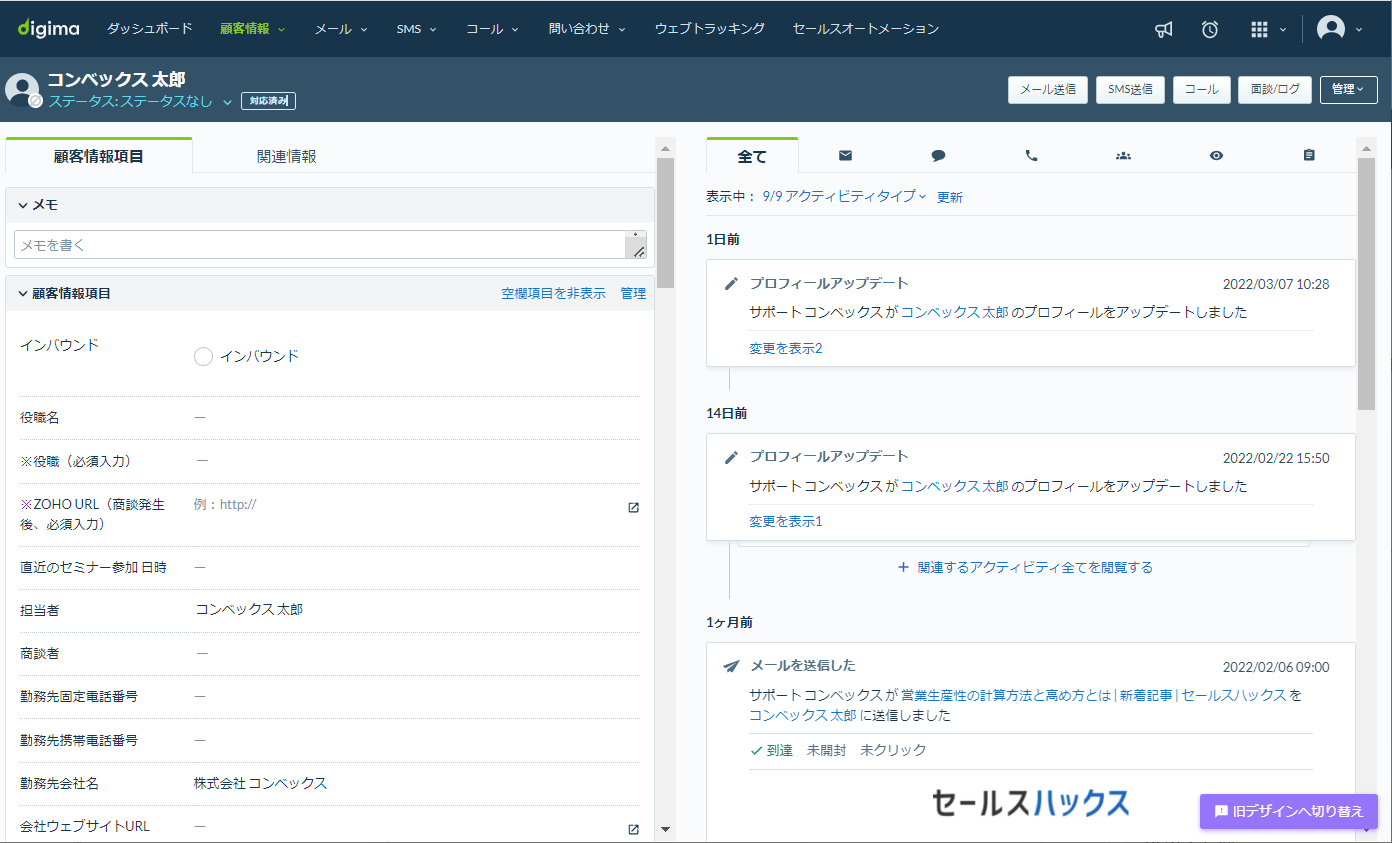Go to ダッシュボード

[x=150, y=29]
